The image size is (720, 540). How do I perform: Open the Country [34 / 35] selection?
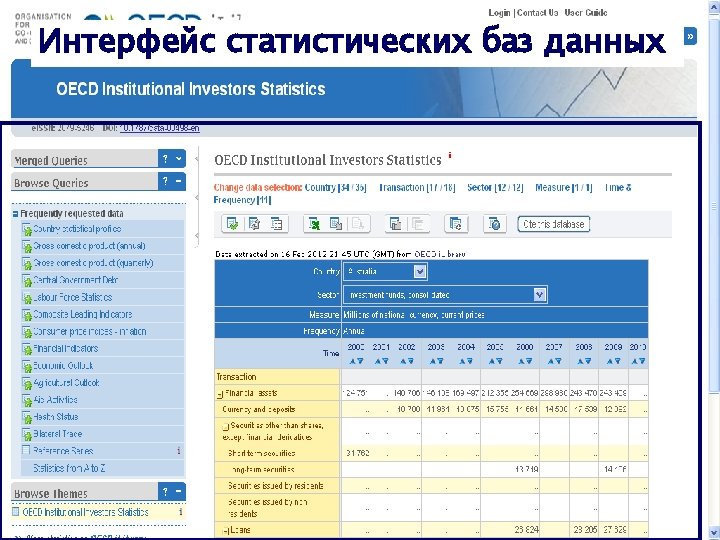(x=336, y=187)
